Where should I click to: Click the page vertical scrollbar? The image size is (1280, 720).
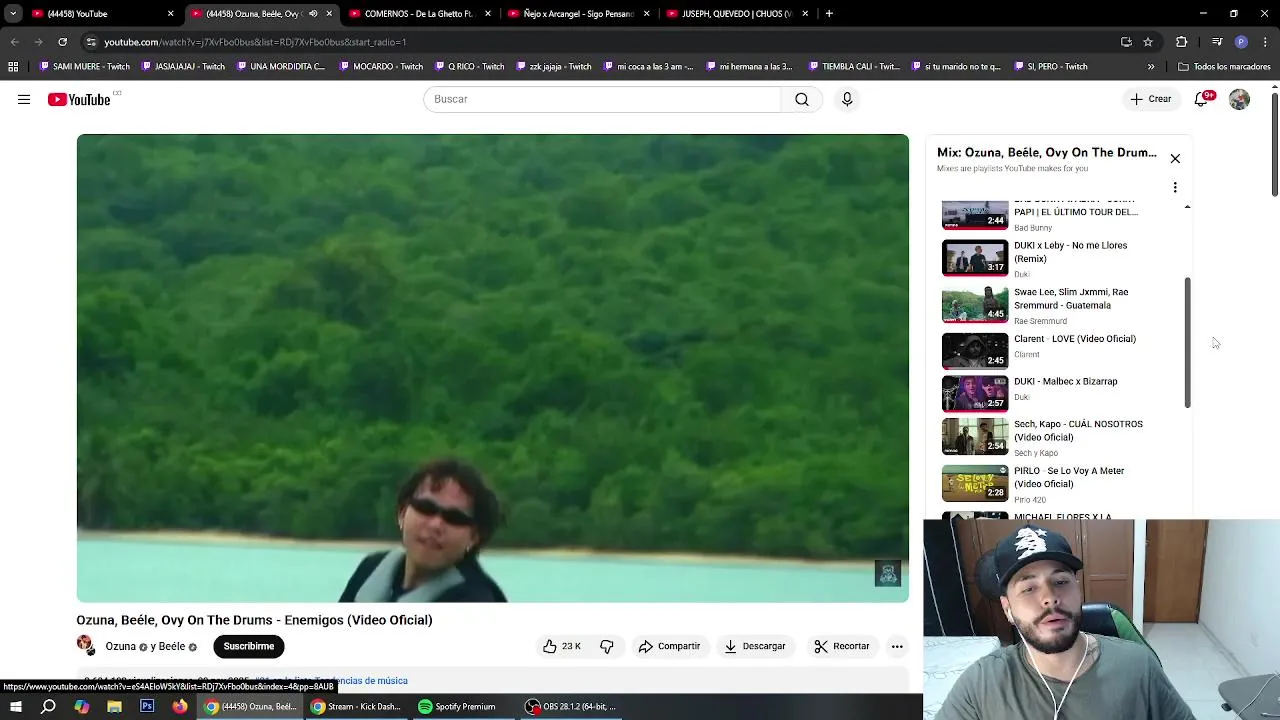click(1274, 145)
